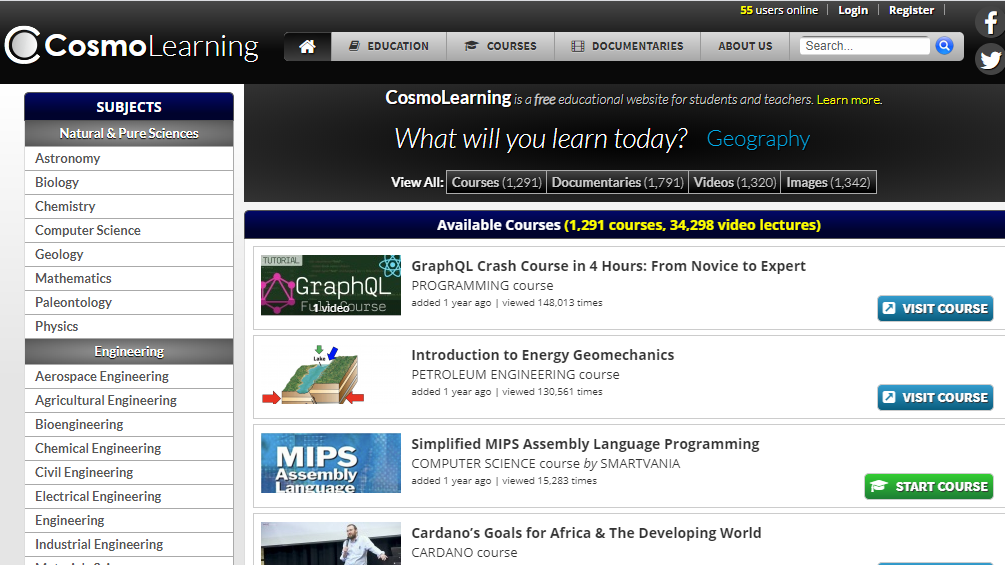The height and width of the screenshot is (565, 1005).
Task: Open Cardano's Goals for Africa title
Action: pos(586,533)
